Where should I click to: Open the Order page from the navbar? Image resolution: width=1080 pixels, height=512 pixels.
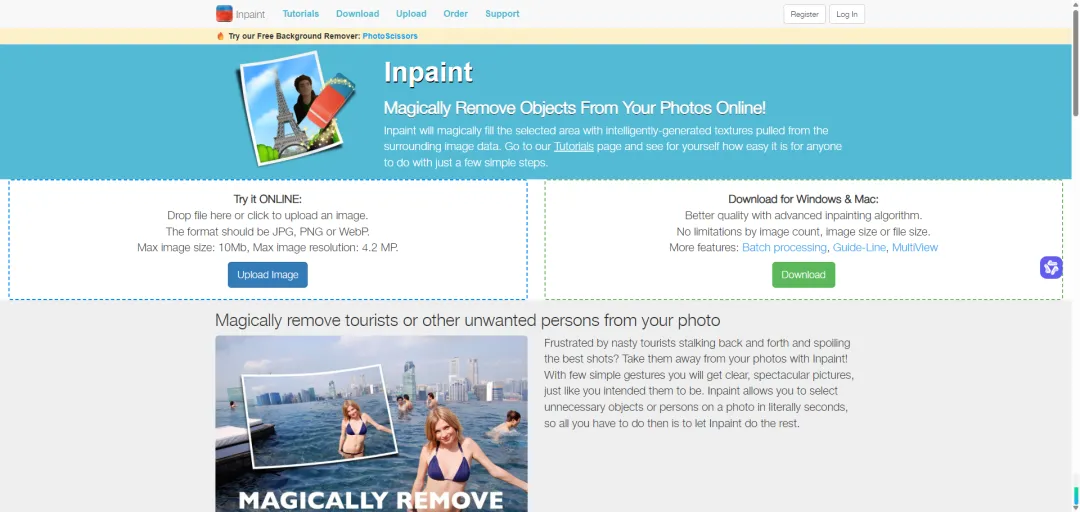[x=455, y=14]
